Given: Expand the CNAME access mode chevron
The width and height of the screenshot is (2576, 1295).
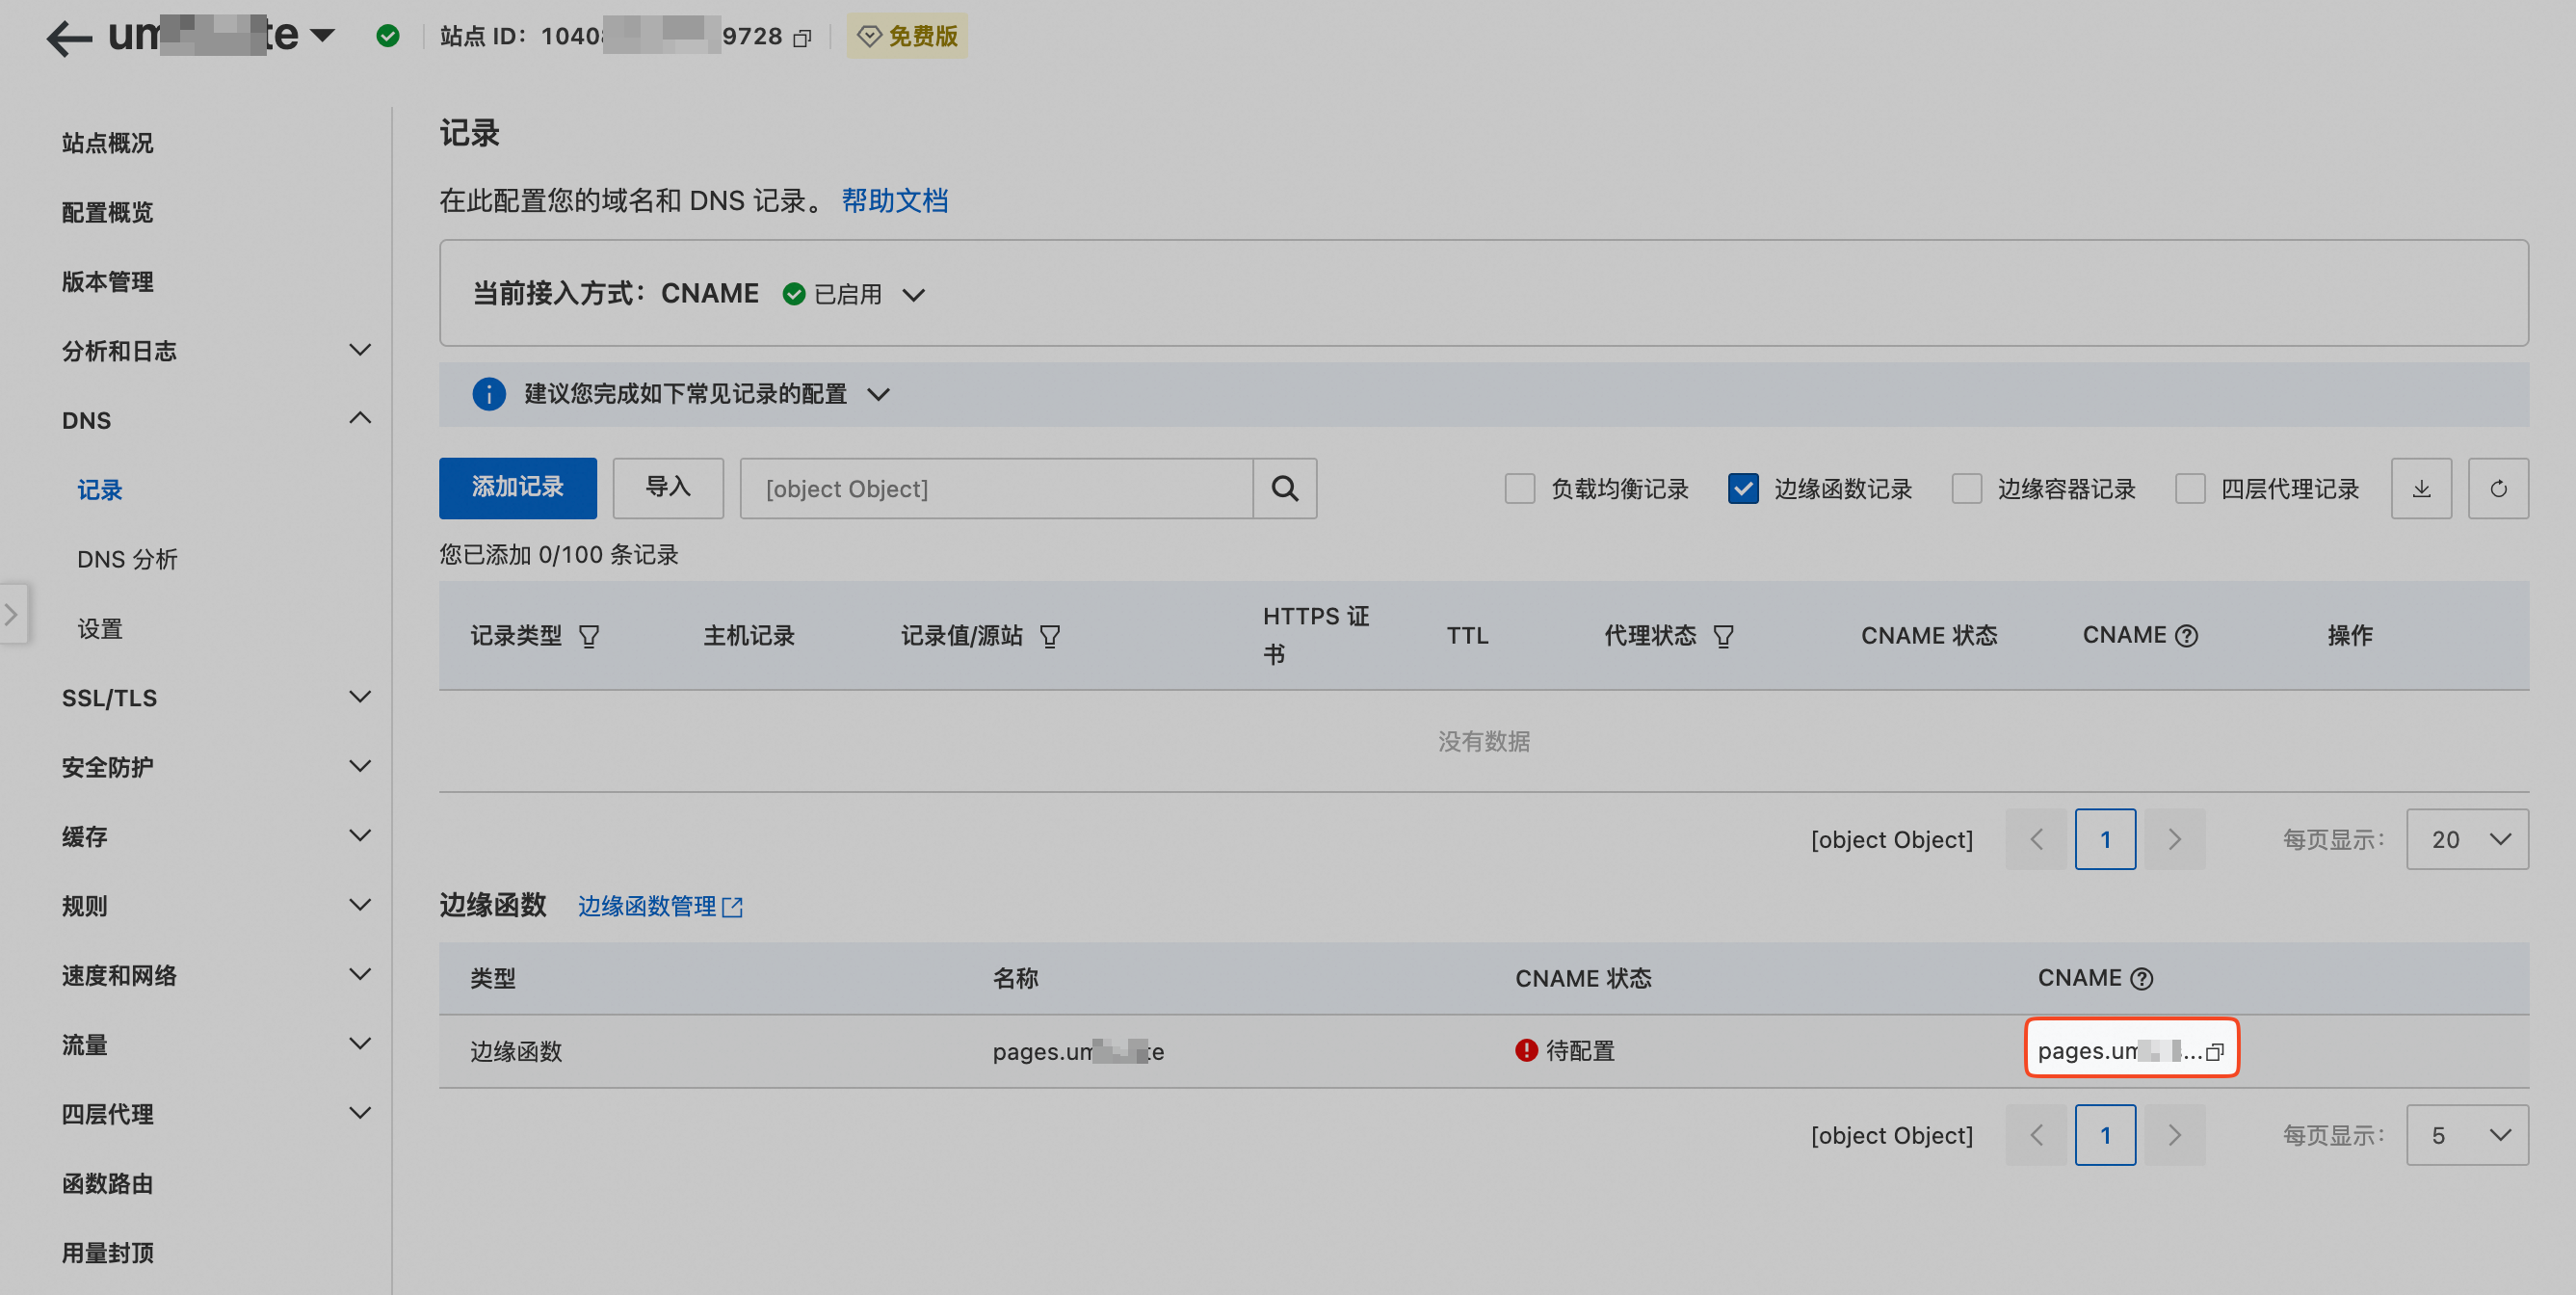Looking at the screenshot, I should coord(913,294).
